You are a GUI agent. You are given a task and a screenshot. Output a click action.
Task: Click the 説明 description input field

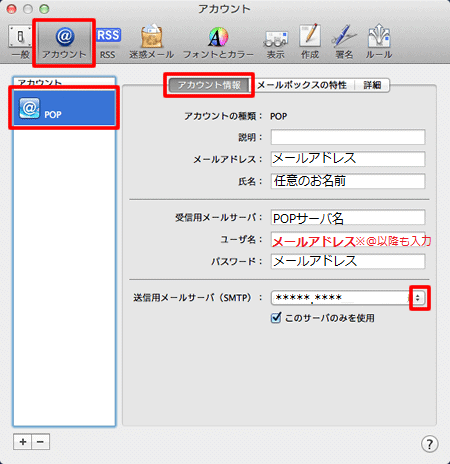coord(348,137)
